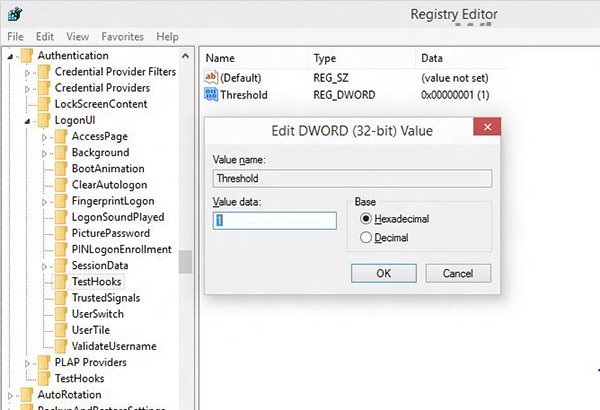Click the AutoRotation folder icon
Image resolution: width=600 pixels, height=410 pixels.
pyautogui.click(x=27, y=395)
